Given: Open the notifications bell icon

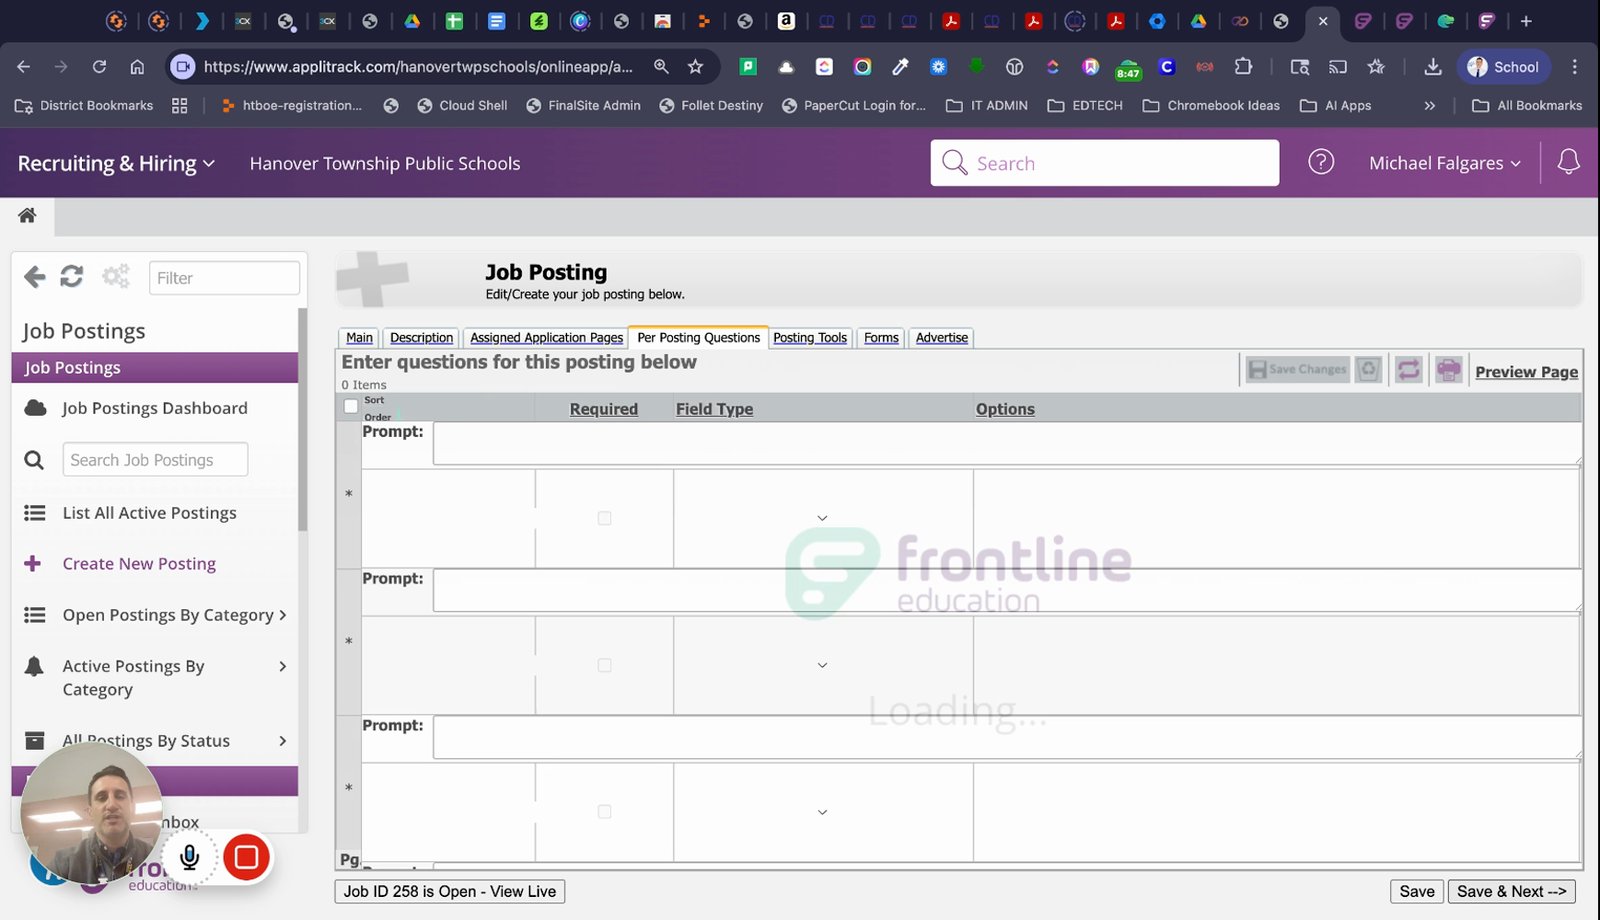Looking at the screenshot, I should 1568,162.
